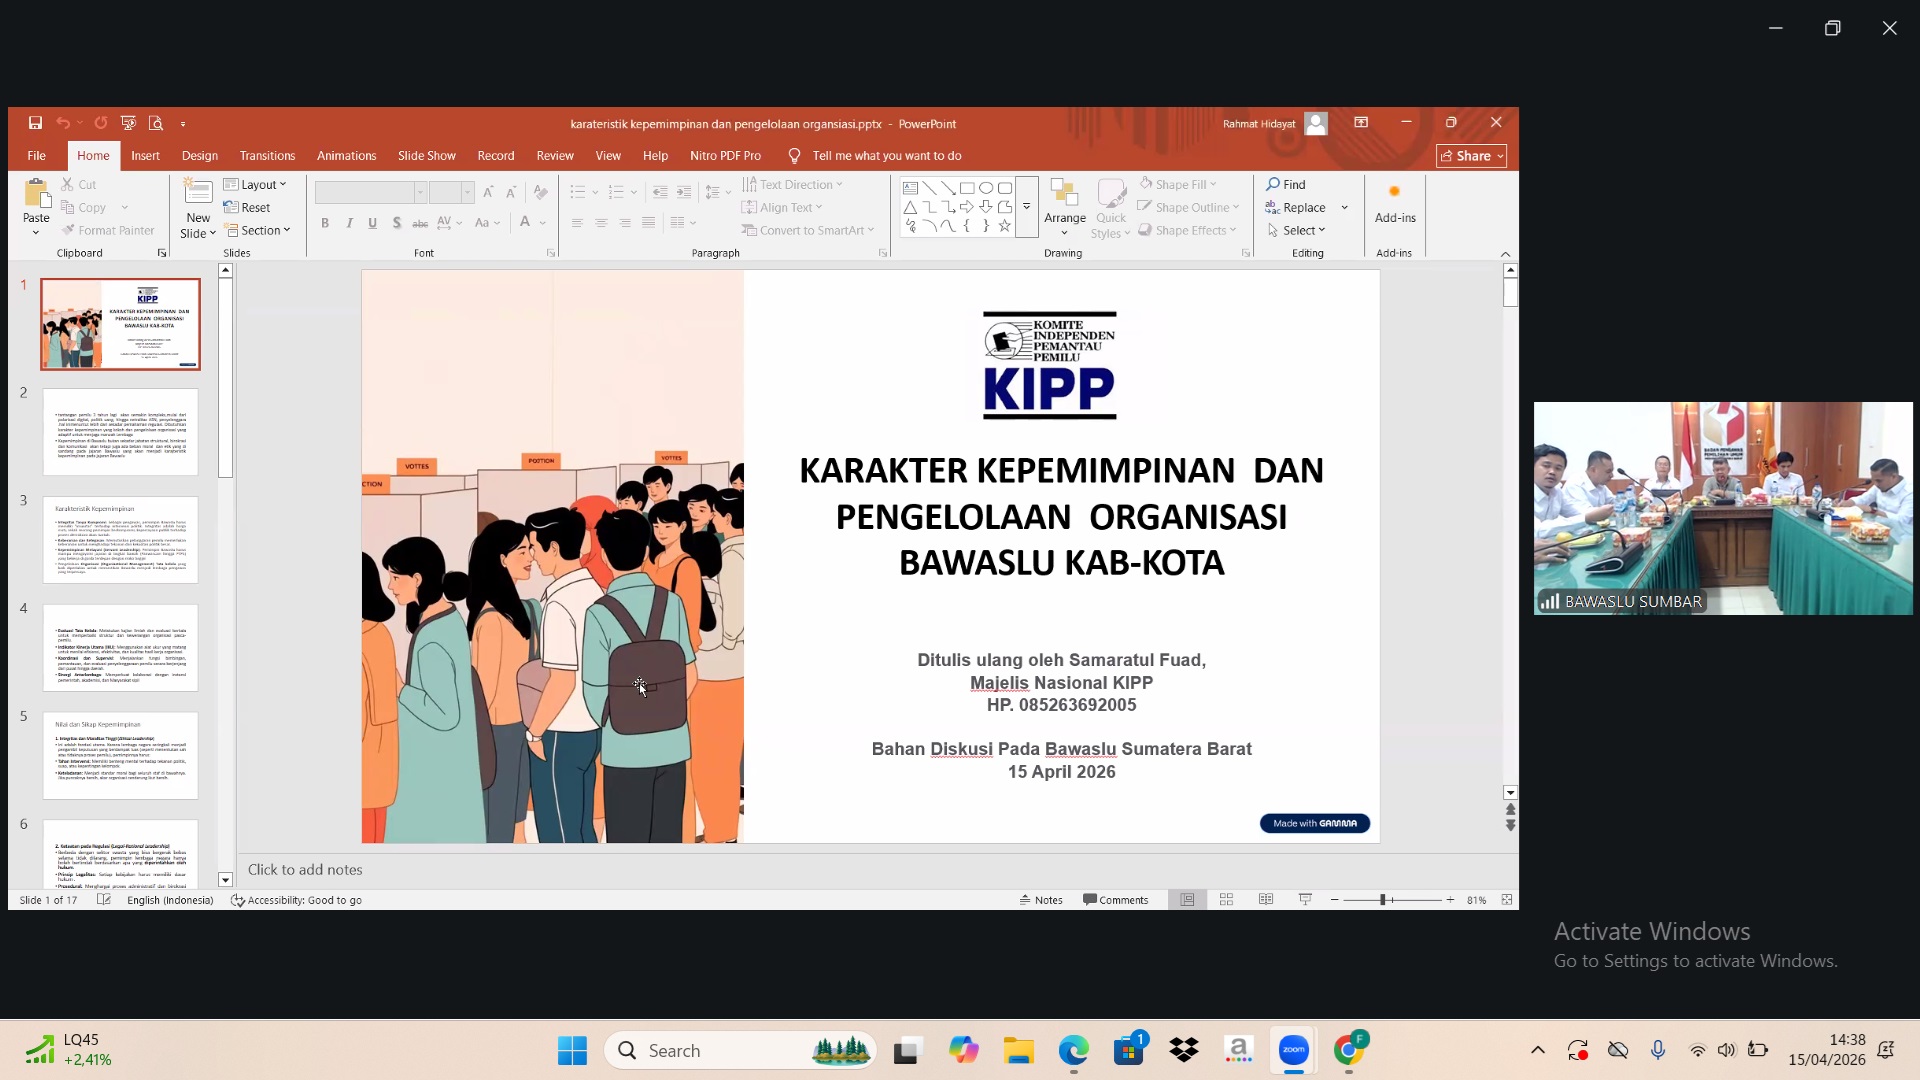Click Replace in Editing group

[1296, 207]
